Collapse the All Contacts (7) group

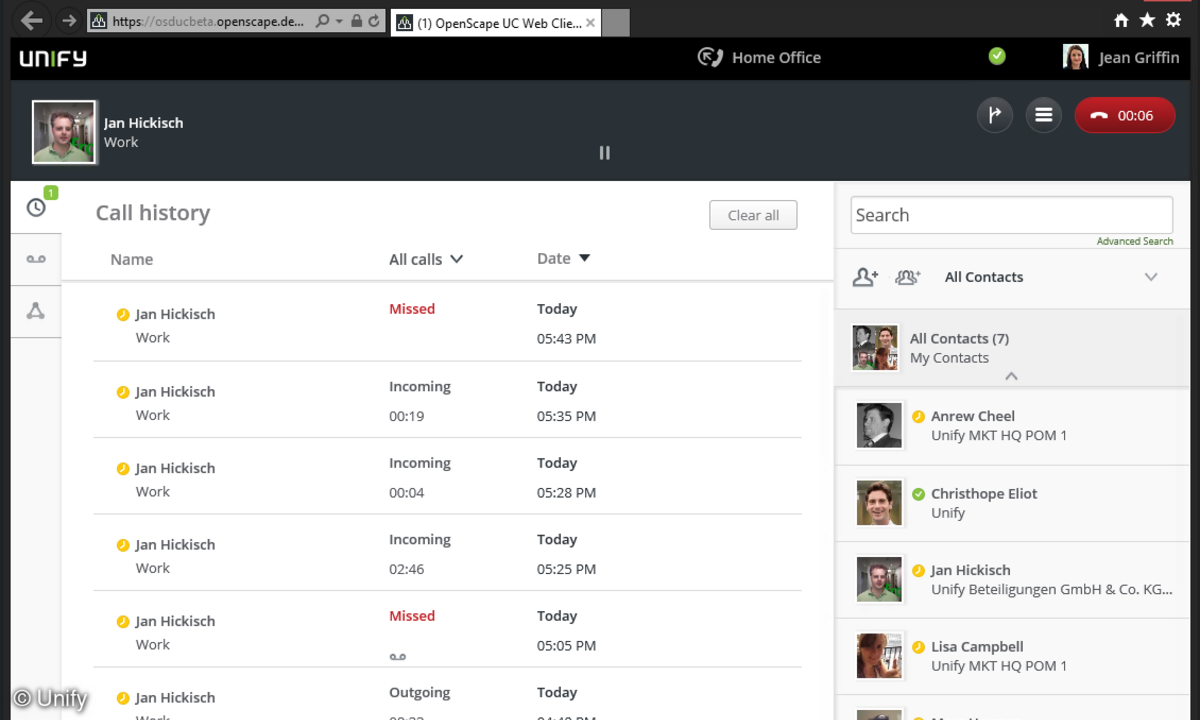[x=1011, y=376]
